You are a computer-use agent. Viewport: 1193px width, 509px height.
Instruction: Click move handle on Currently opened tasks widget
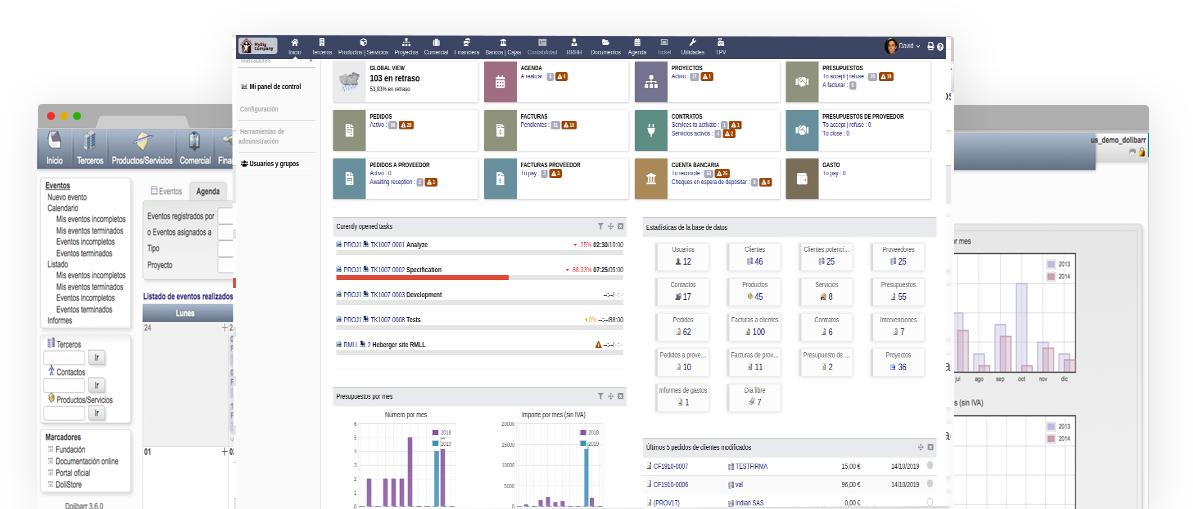click(610, 227)
